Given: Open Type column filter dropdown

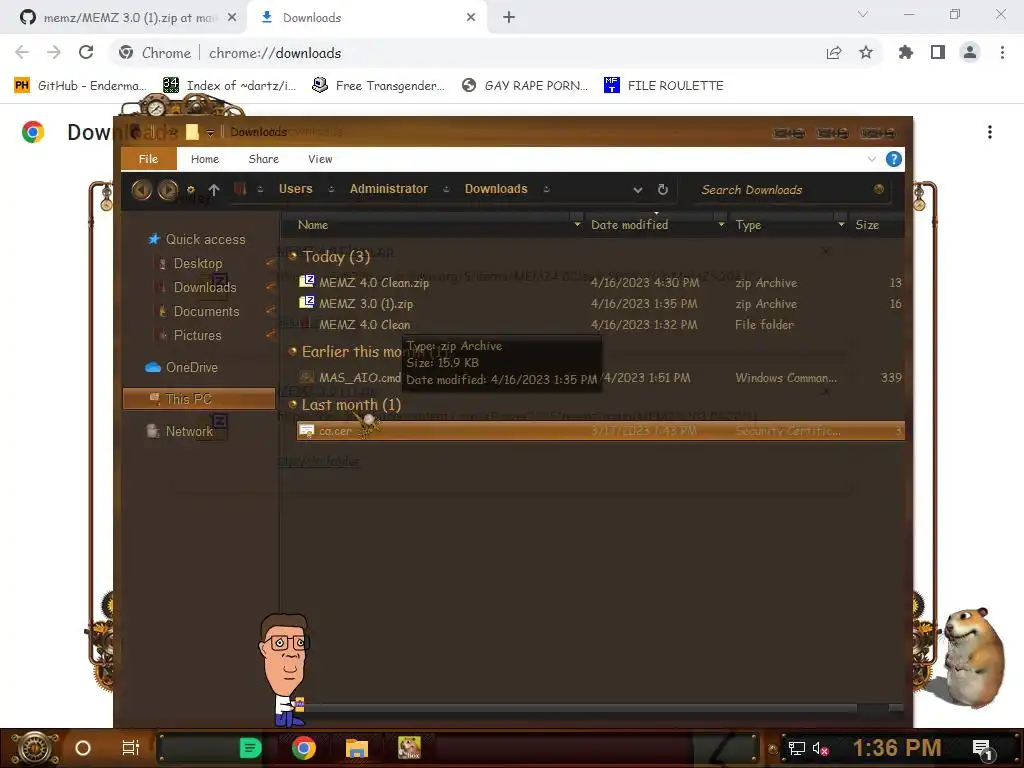Looking at the screenshot, I should click(x=841, y=225).
